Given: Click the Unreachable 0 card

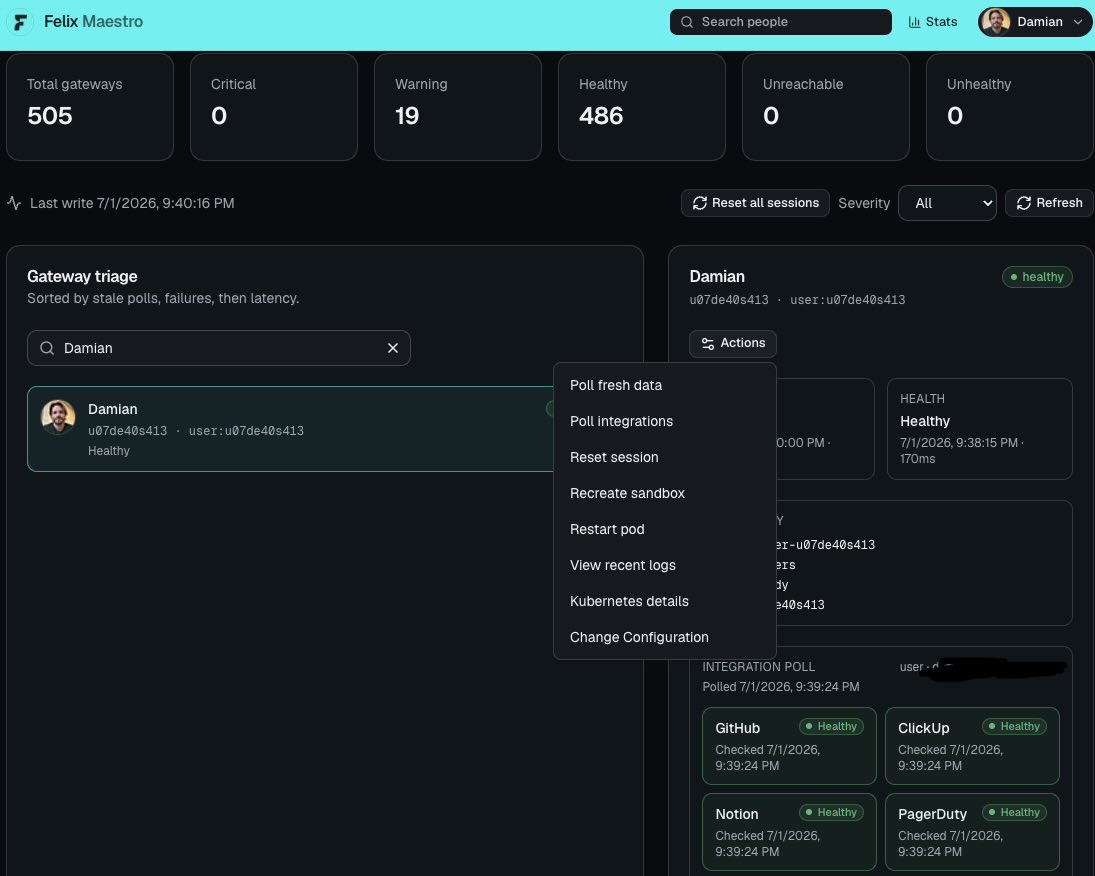Looking at the screenshot, I should point(825,107).
